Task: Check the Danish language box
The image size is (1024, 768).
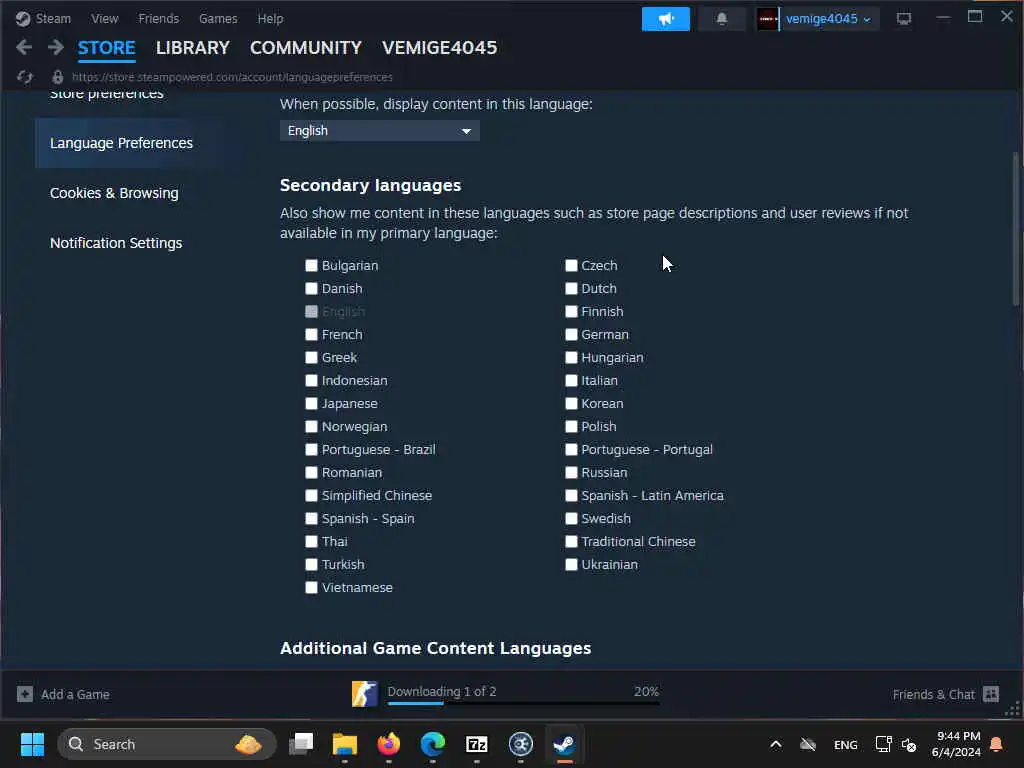Action: [312, 288]
